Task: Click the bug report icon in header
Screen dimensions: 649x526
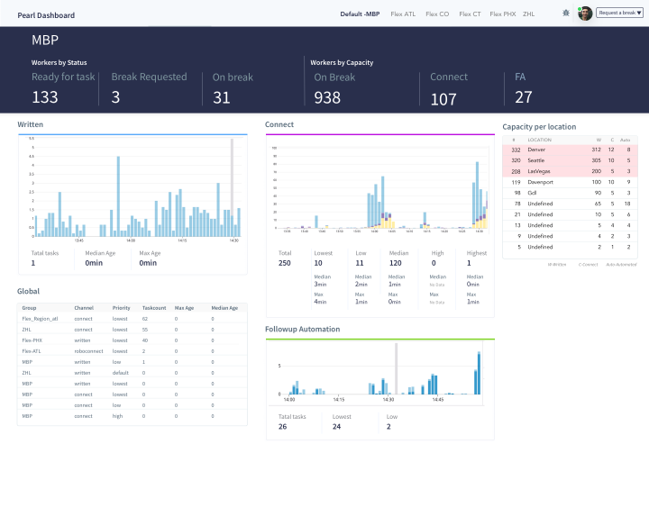Action: click(566, 14)
